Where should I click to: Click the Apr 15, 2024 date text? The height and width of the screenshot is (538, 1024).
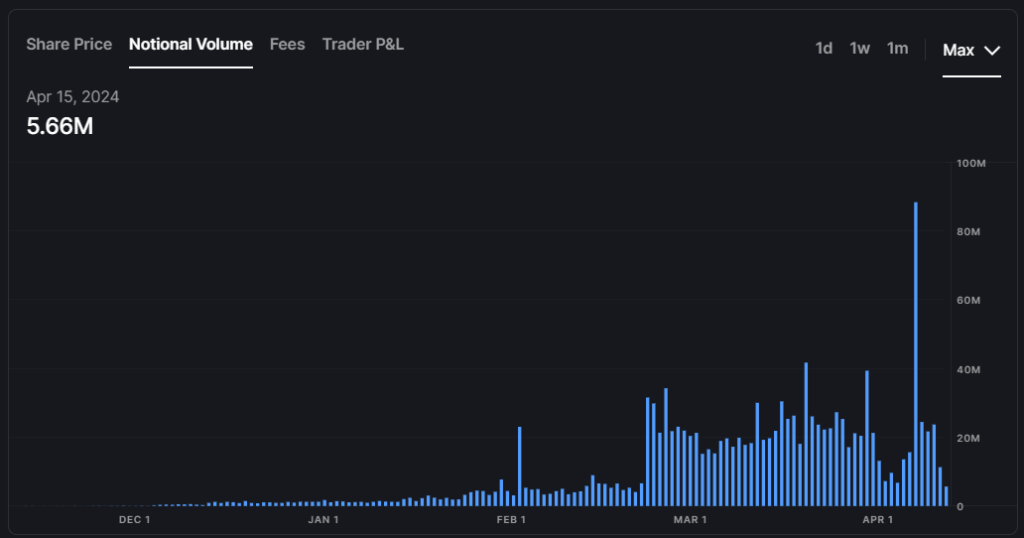(x=73, y=97)
